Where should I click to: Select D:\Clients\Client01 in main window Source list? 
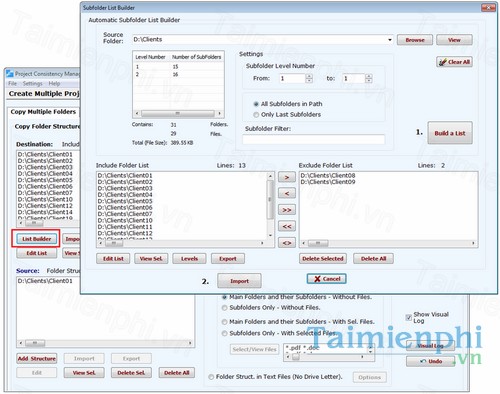pos(45,281)
